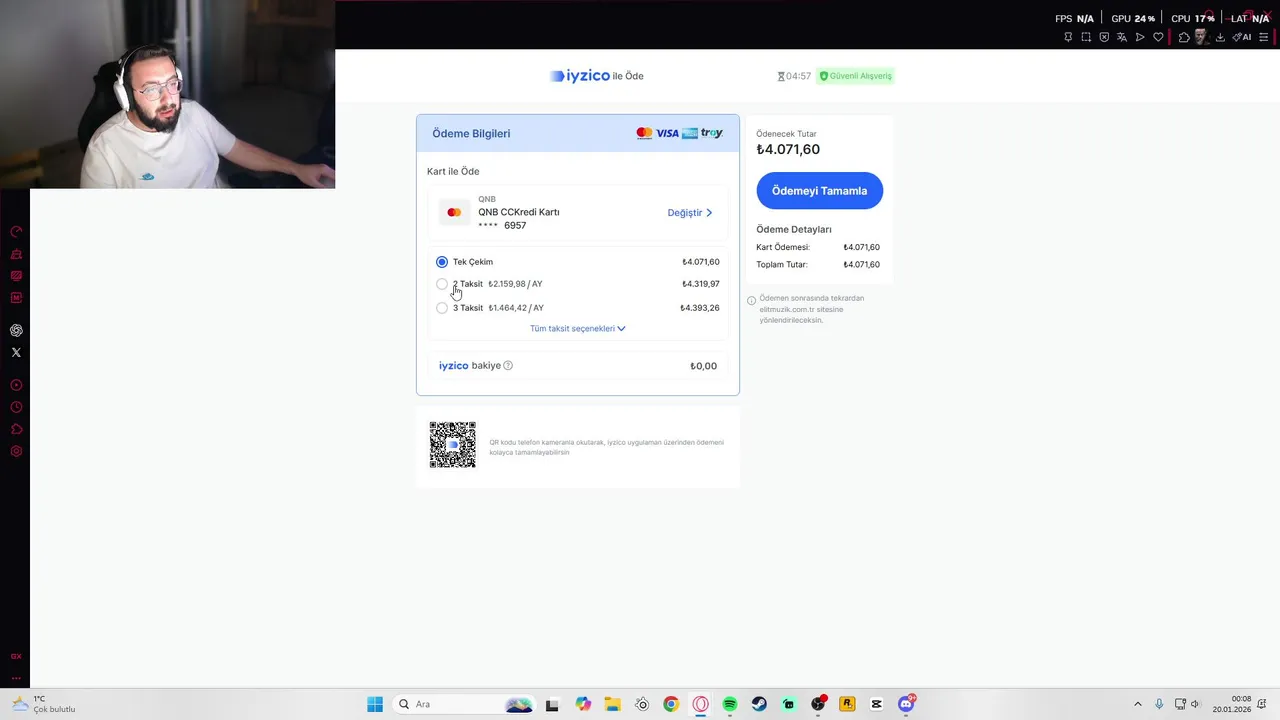The width and height of the screenshot is (1280, 720).
Task: Open File Explorer from the taskbar
Action: point(612,704)
